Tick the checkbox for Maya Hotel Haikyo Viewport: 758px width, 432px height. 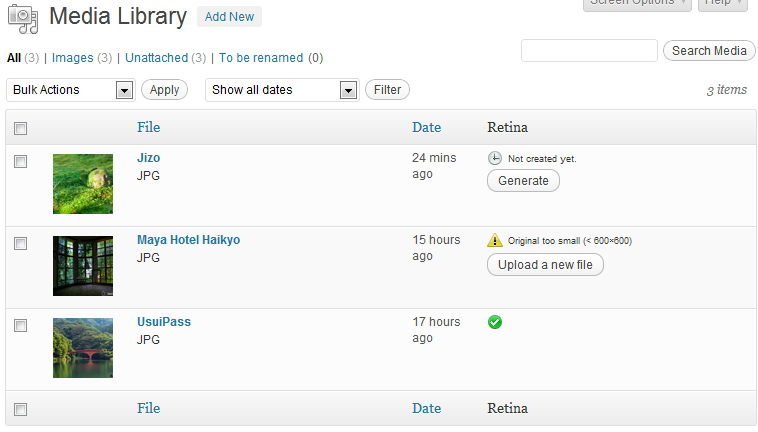tap(21, 243)
